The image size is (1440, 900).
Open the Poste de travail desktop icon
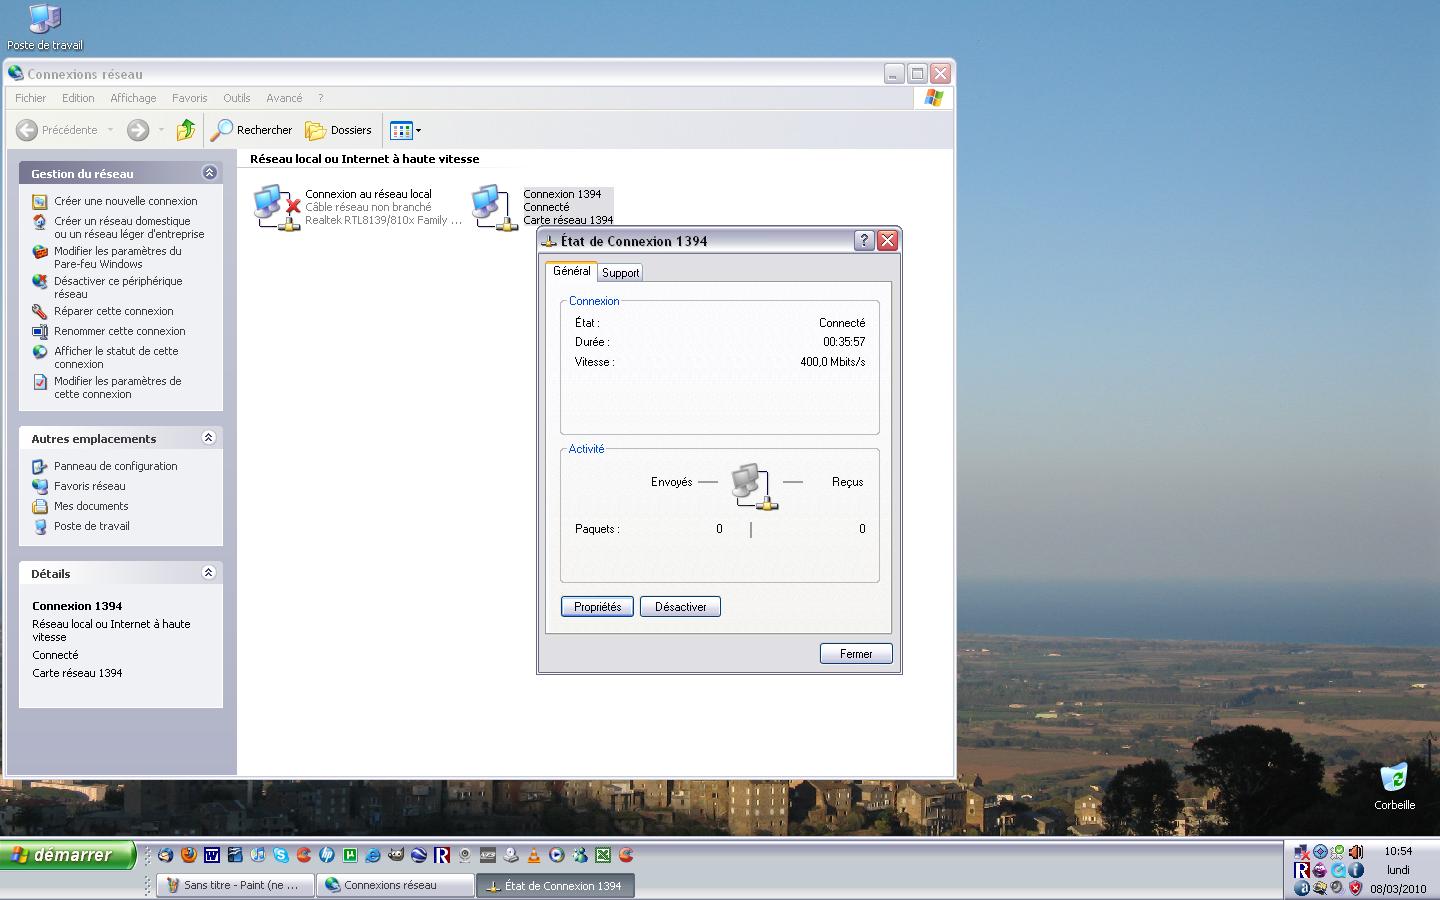pos(45,20)
